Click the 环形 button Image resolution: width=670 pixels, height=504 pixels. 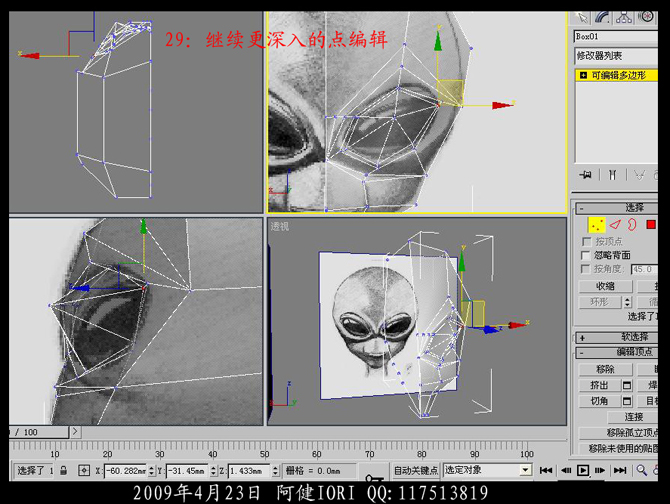[599, 302]
